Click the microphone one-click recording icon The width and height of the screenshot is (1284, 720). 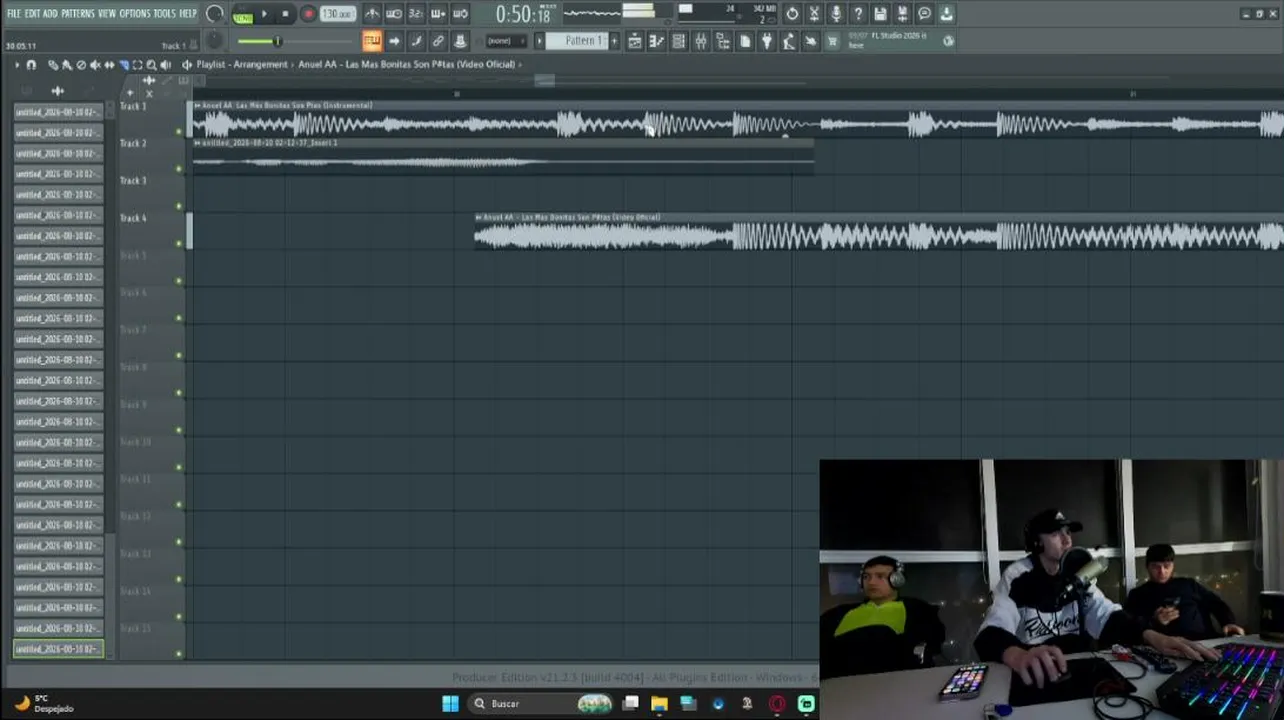tap(836, 14)
